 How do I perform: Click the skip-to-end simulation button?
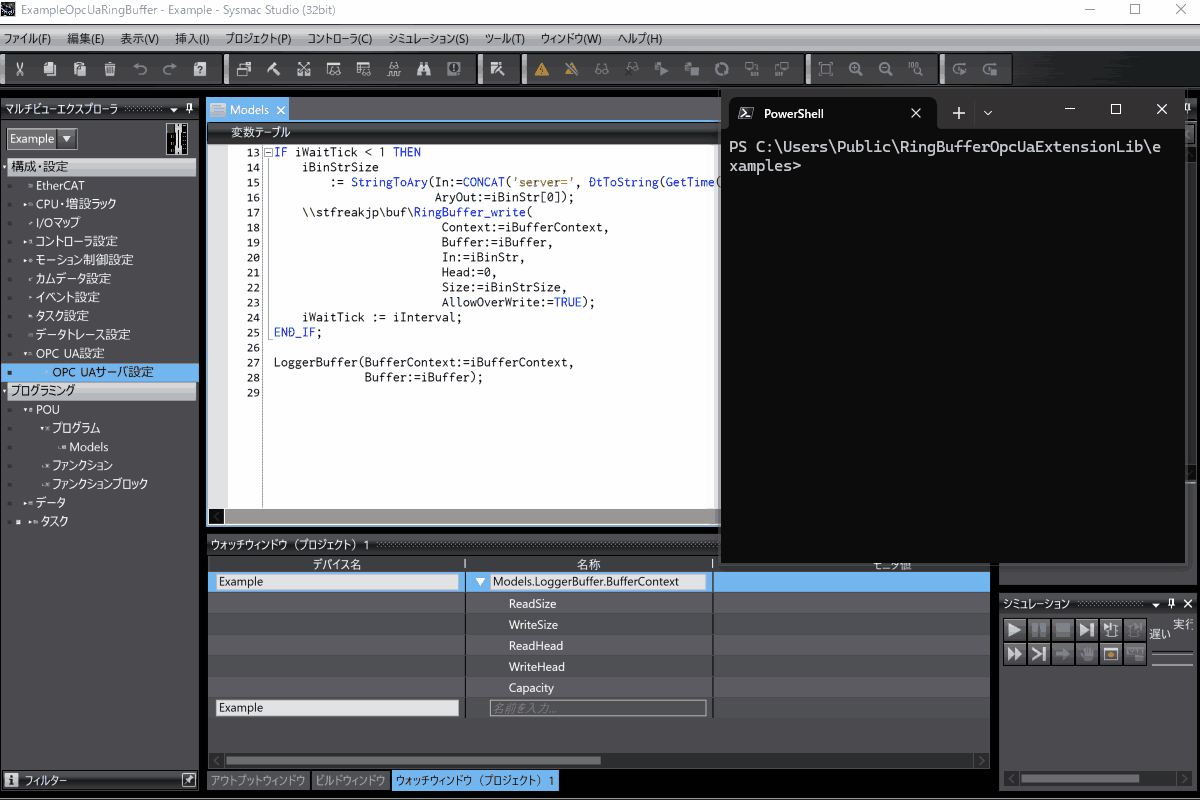[x=1038, y=654]
